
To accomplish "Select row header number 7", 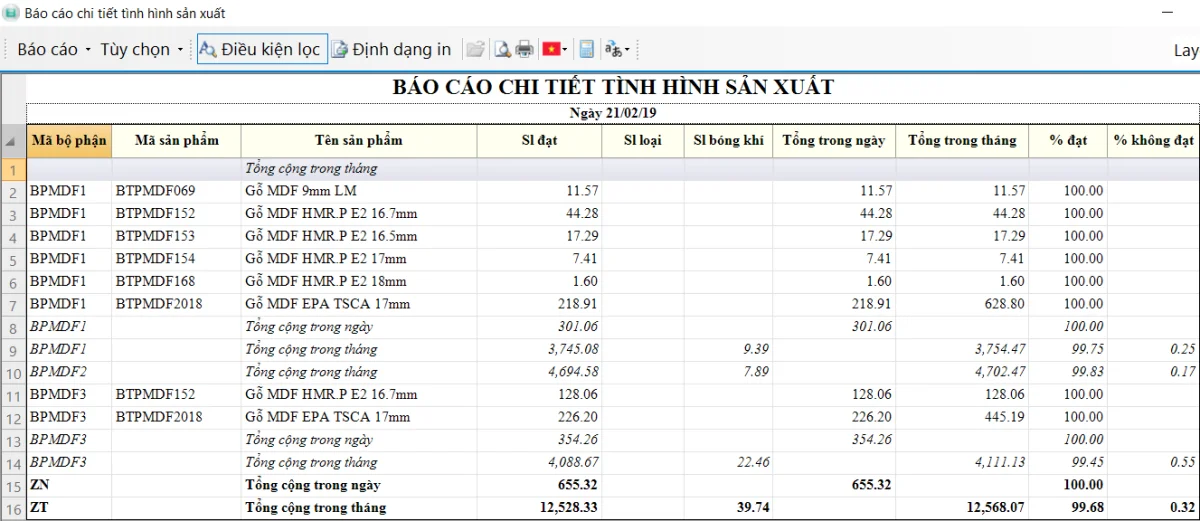I will click(x=12, y=304).
